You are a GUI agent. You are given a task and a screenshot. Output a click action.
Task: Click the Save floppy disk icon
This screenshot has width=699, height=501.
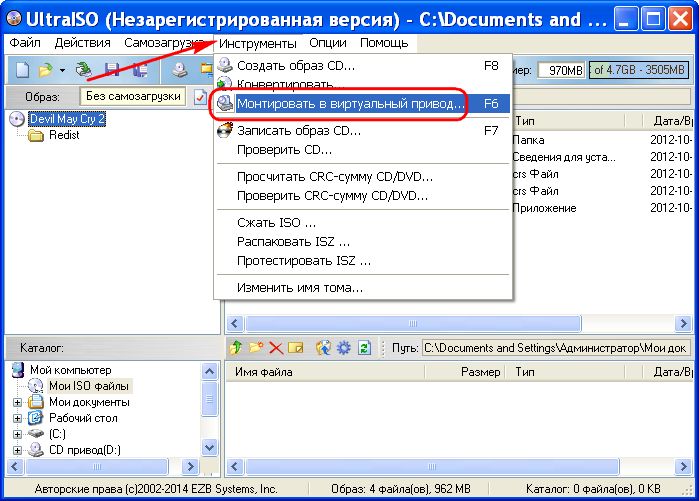point(112,70)
